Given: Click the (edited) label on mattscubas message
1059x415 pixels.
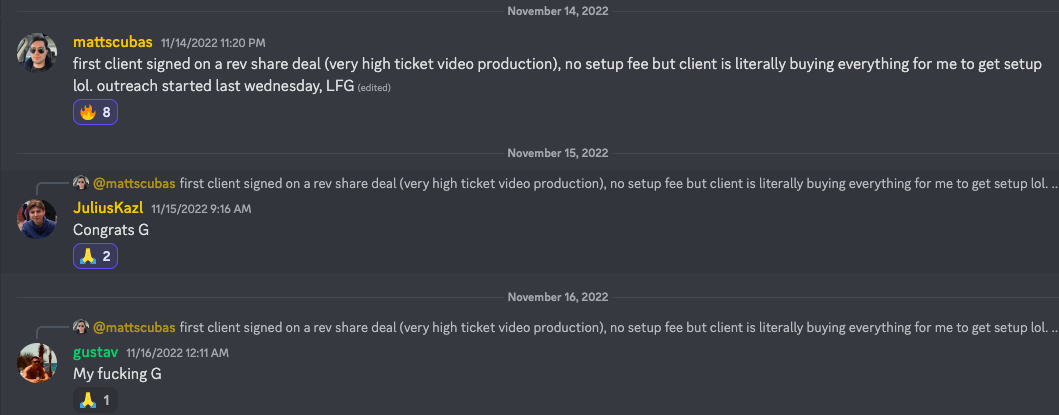Looking at the screenshot, I should (374, 88).
